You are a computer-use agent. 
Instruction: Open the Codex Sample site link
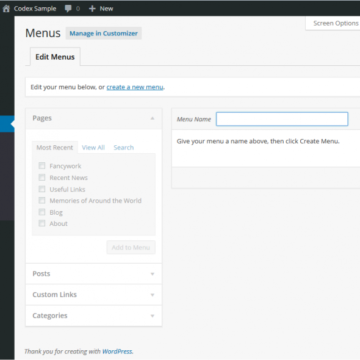click(35, 9)
